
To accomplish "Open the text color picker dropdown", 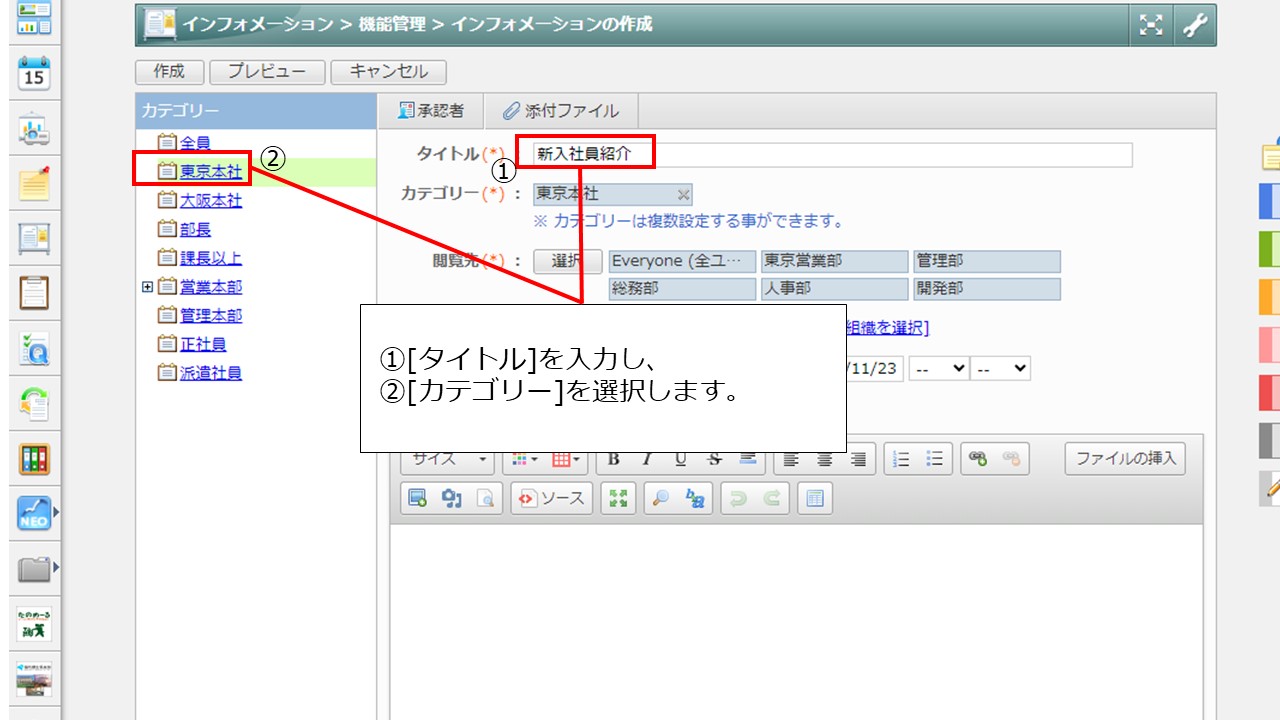I will click(525, 459).
